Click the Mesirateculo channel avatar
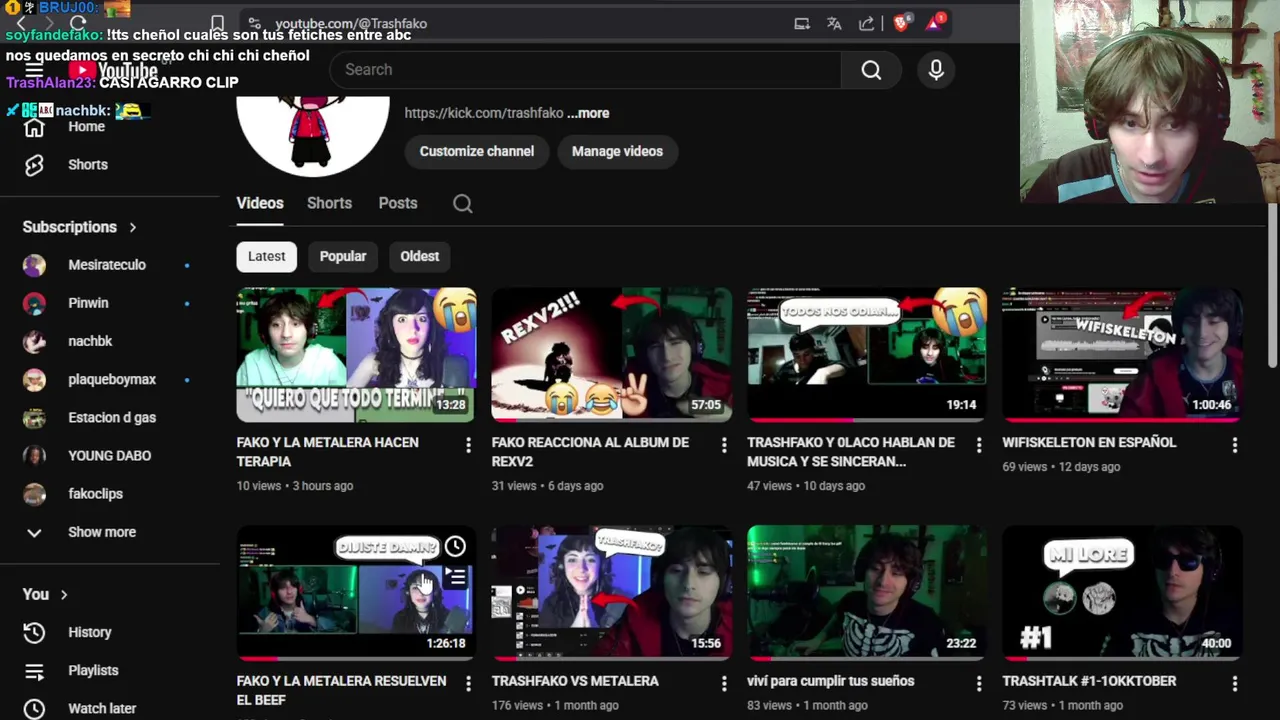1280x720 pixels. pyautogui.click(x=34, y=265)
